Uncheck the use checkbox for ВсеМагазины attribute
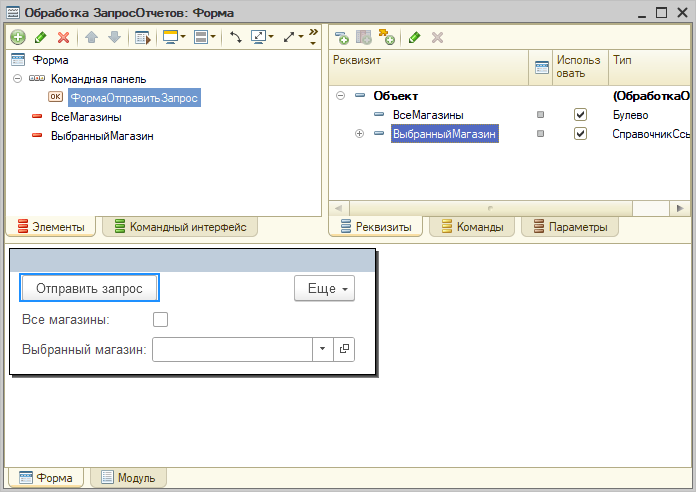The width and height of the screenshot is (696, 492). pos(580,115)
